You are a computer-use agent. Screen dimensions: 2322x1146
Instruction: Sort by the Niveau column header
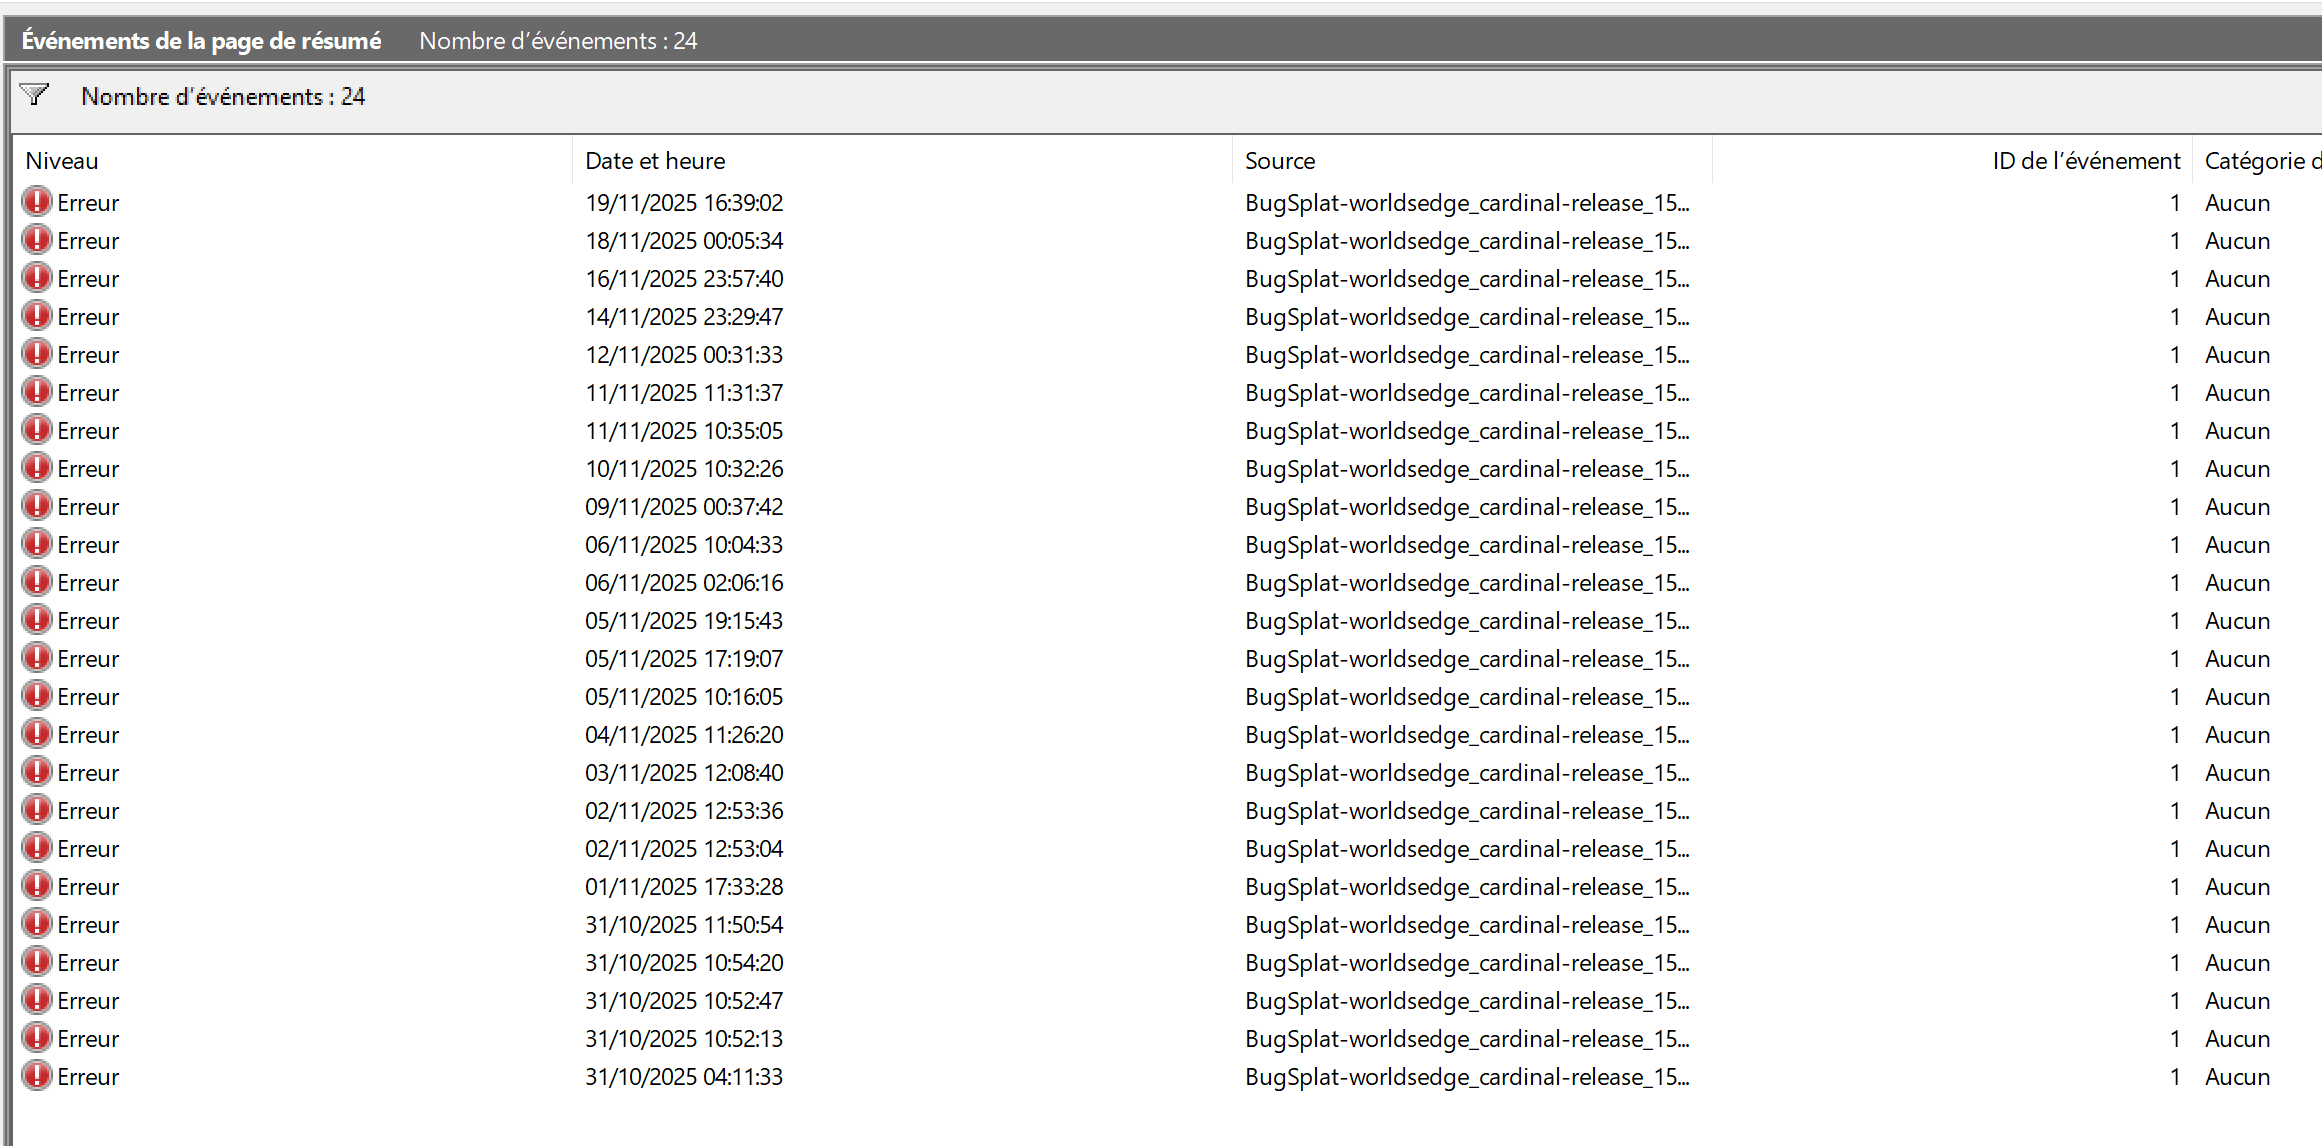tap(62, 161)
